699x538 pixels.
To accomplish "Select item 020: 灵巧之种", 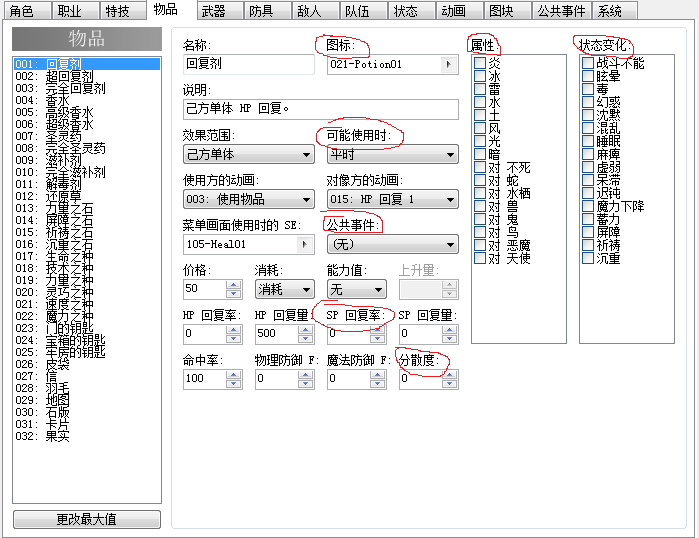I will (87, 292).
